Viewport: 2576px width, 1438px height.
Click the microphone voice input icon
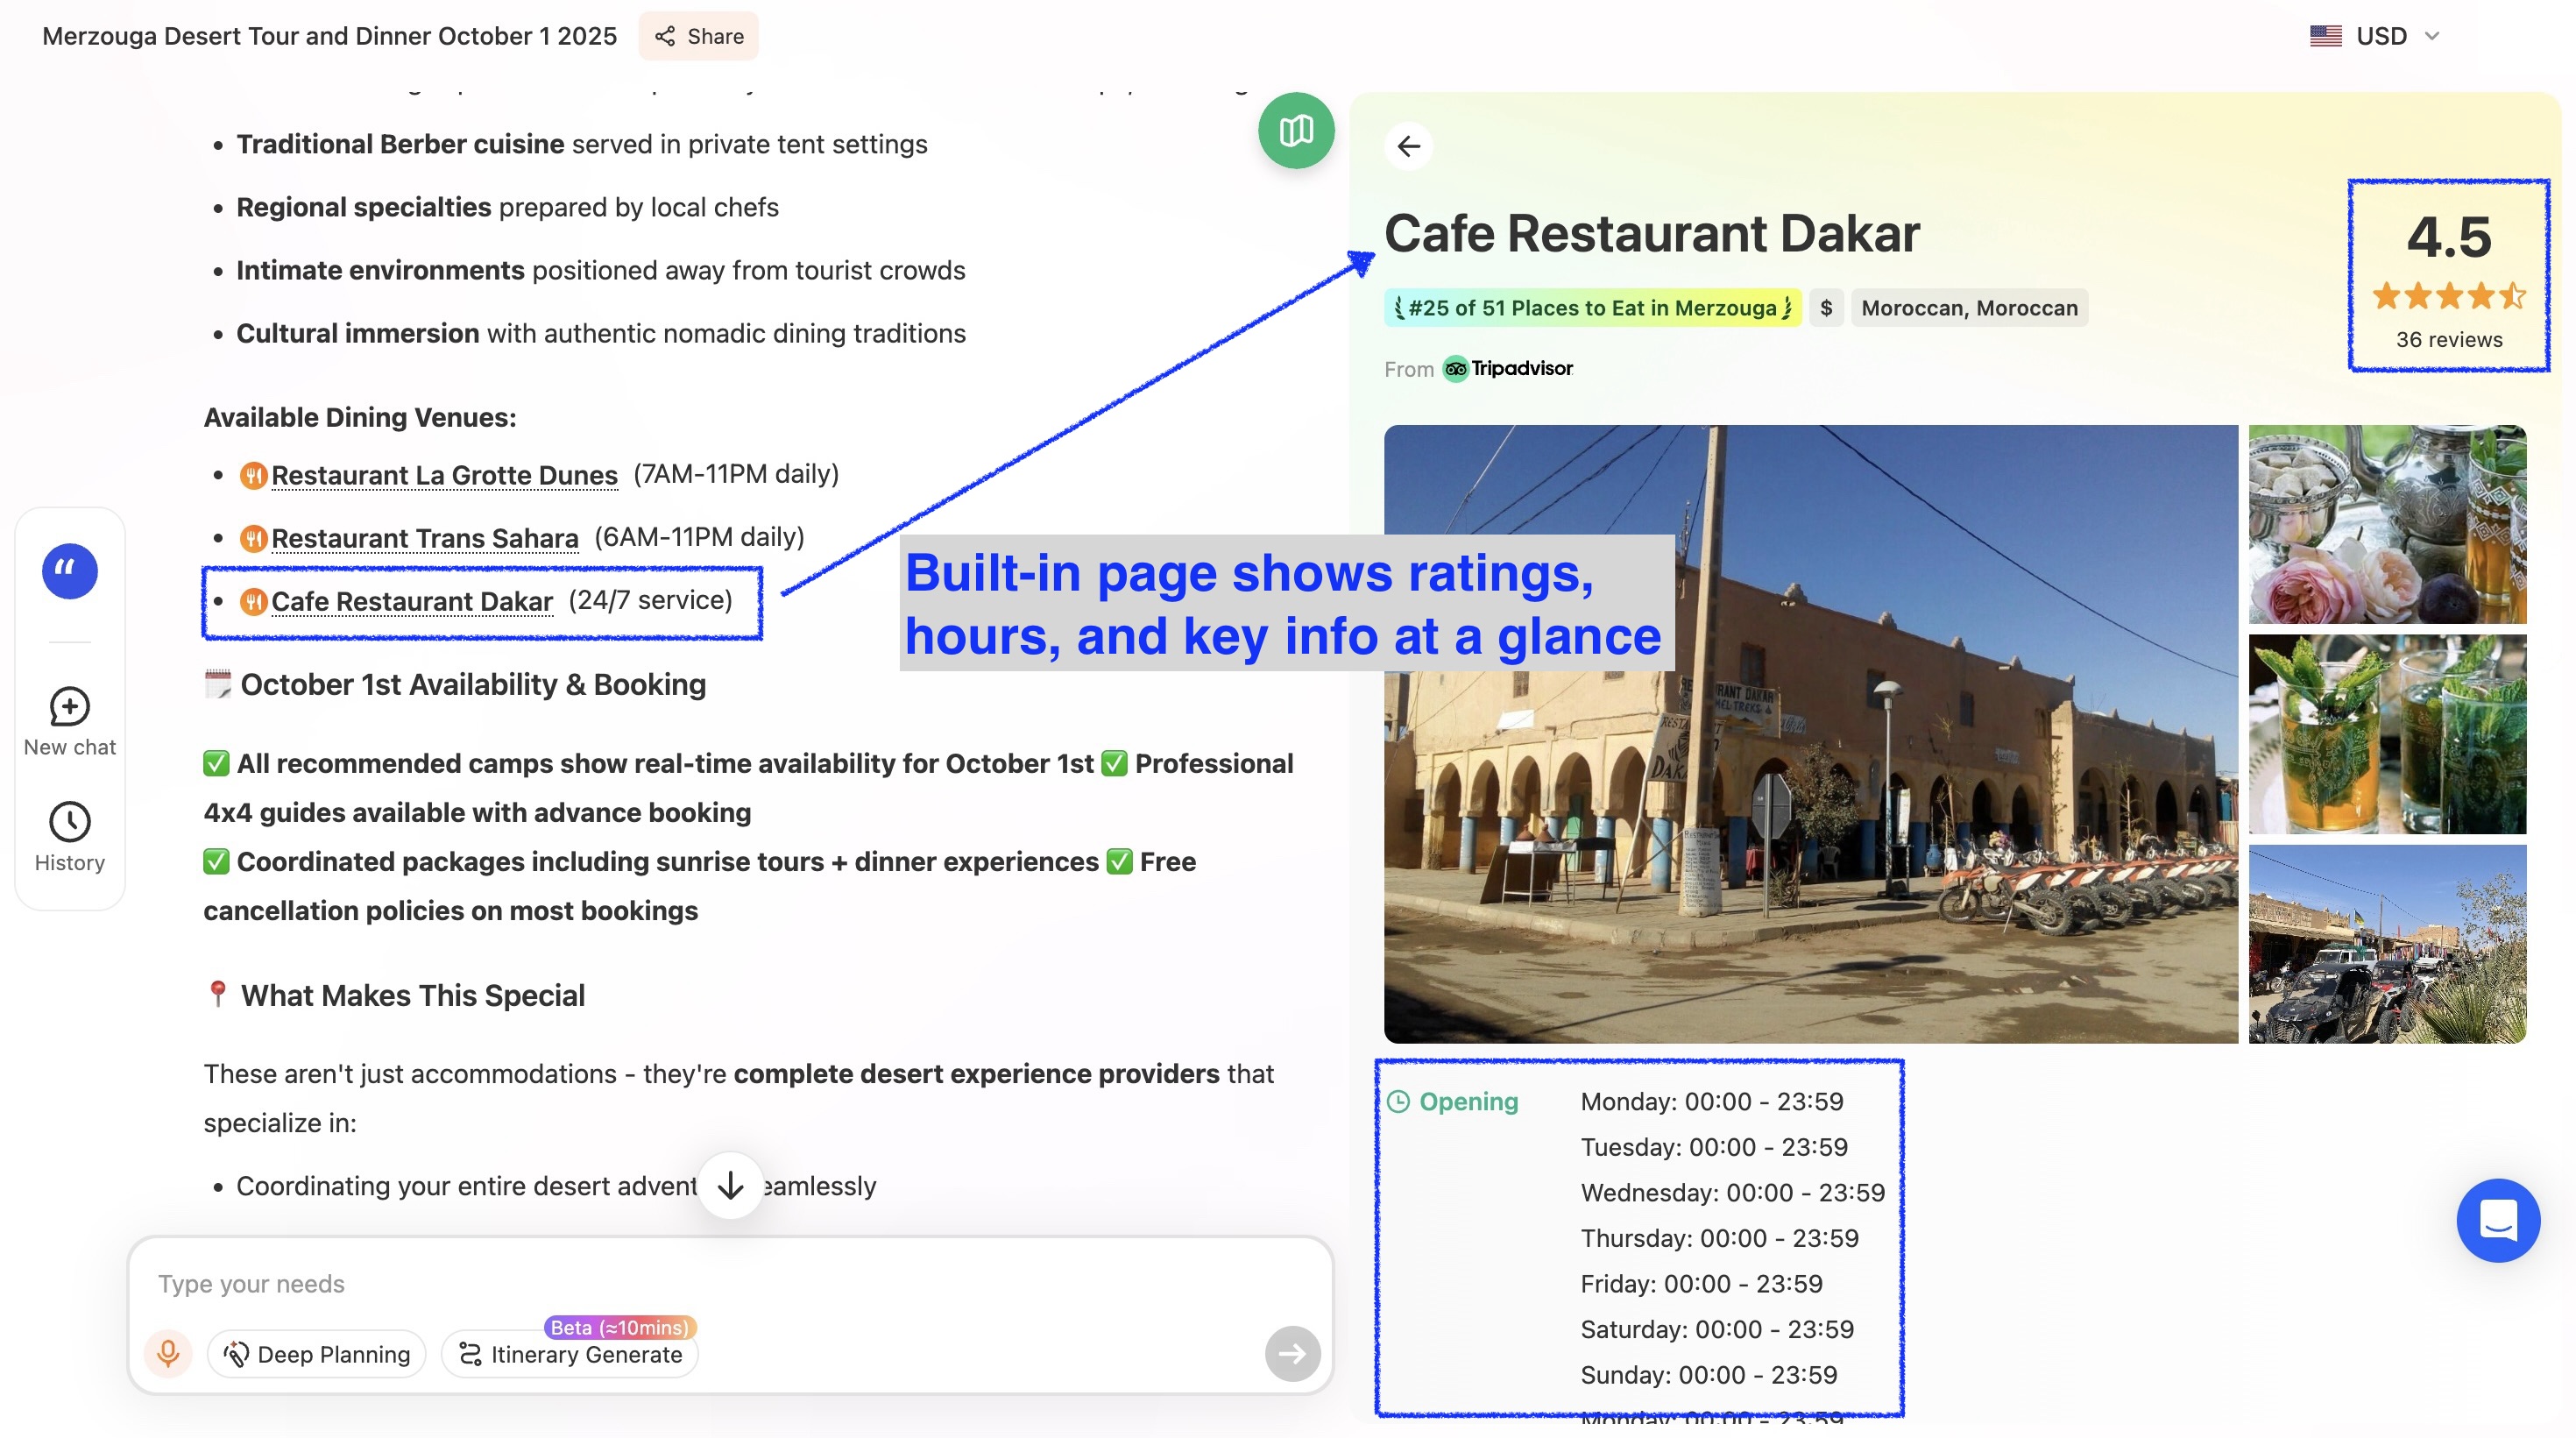pos(168,1353)
